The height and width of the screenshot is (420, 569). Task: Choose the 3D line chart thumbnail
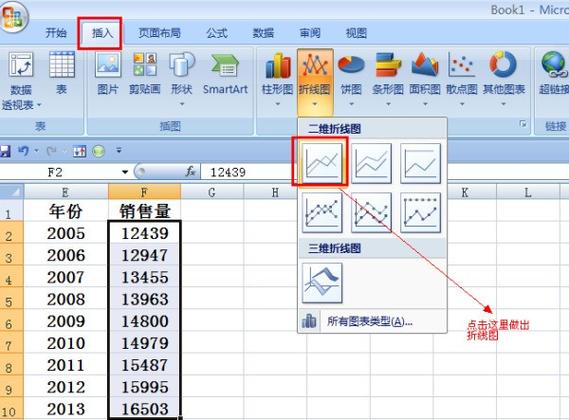tap(322, 283)
